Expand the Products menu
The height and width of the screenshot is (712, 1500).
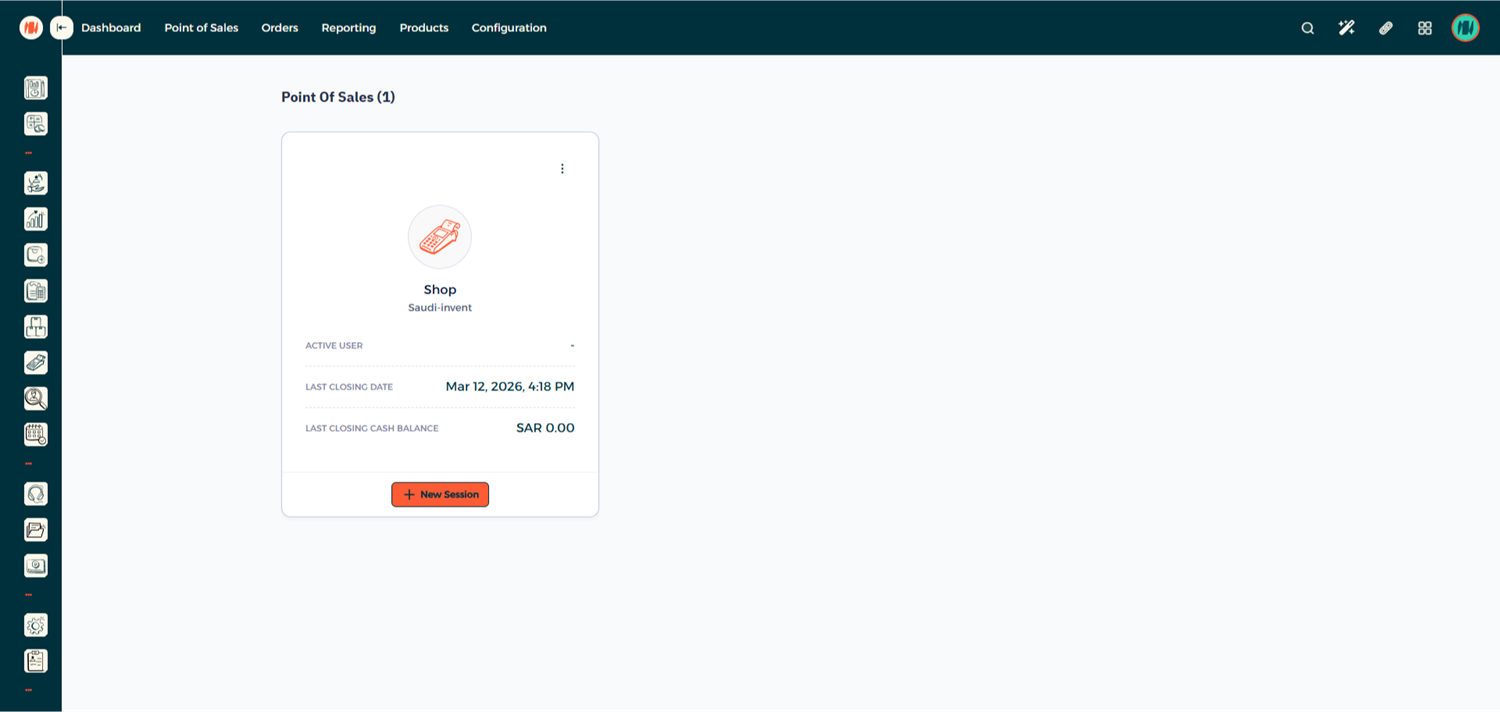[424, 28]
